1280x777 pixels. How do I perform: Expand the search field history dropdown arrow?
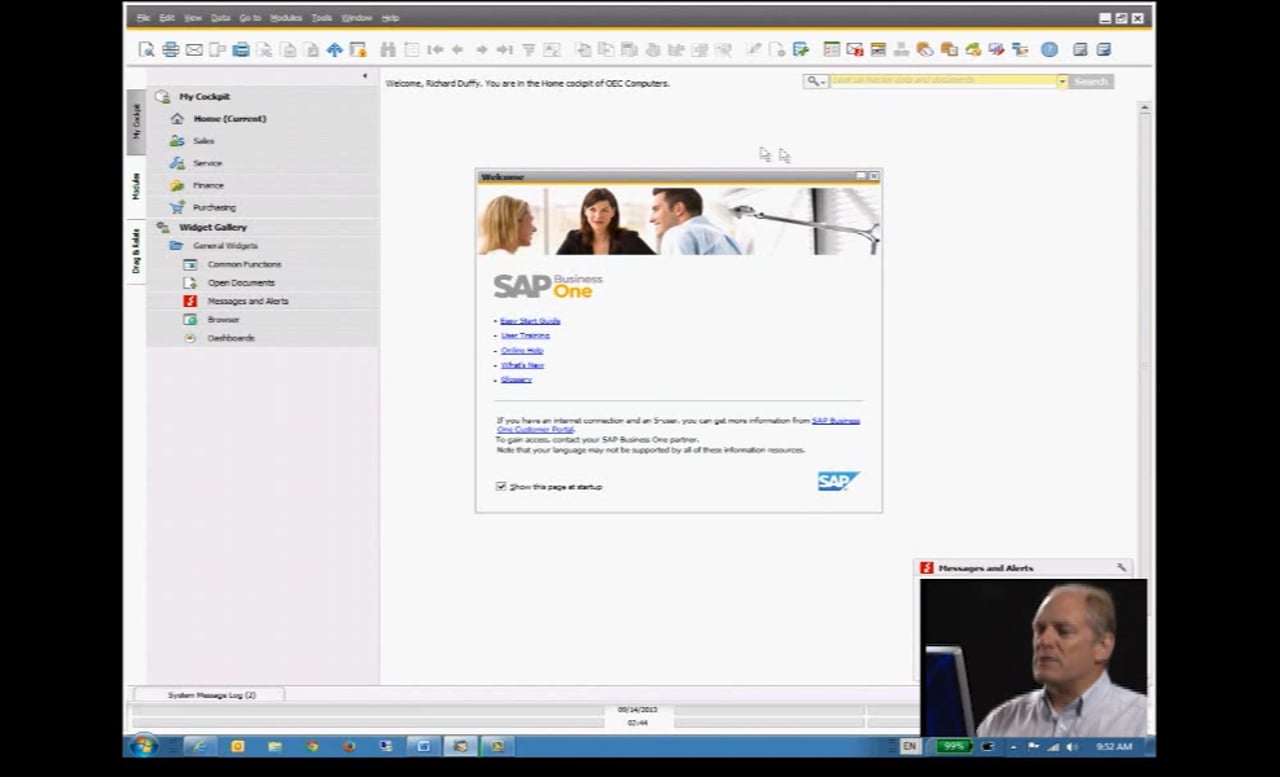(1062, 81)
